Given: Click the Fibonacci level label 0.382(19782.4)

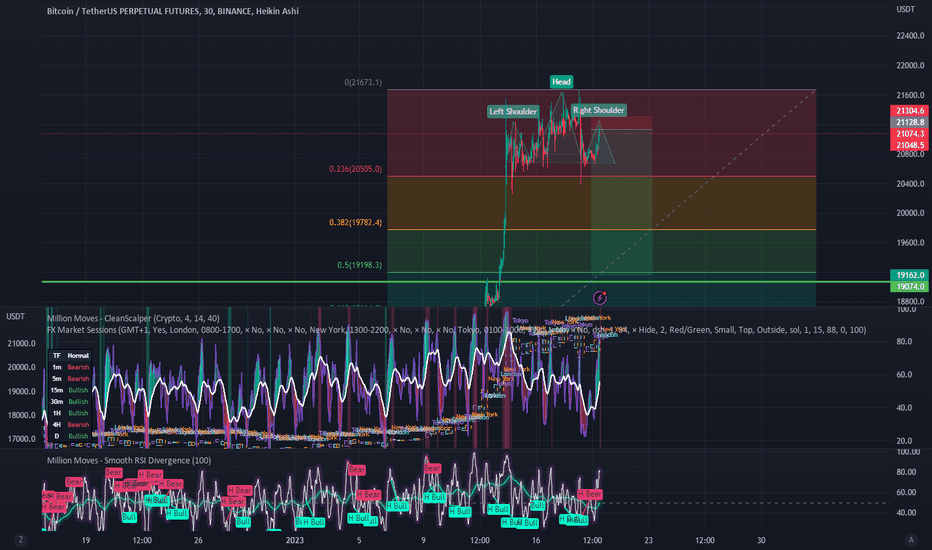Looking at the screenshot, I should tap(355, 222).
